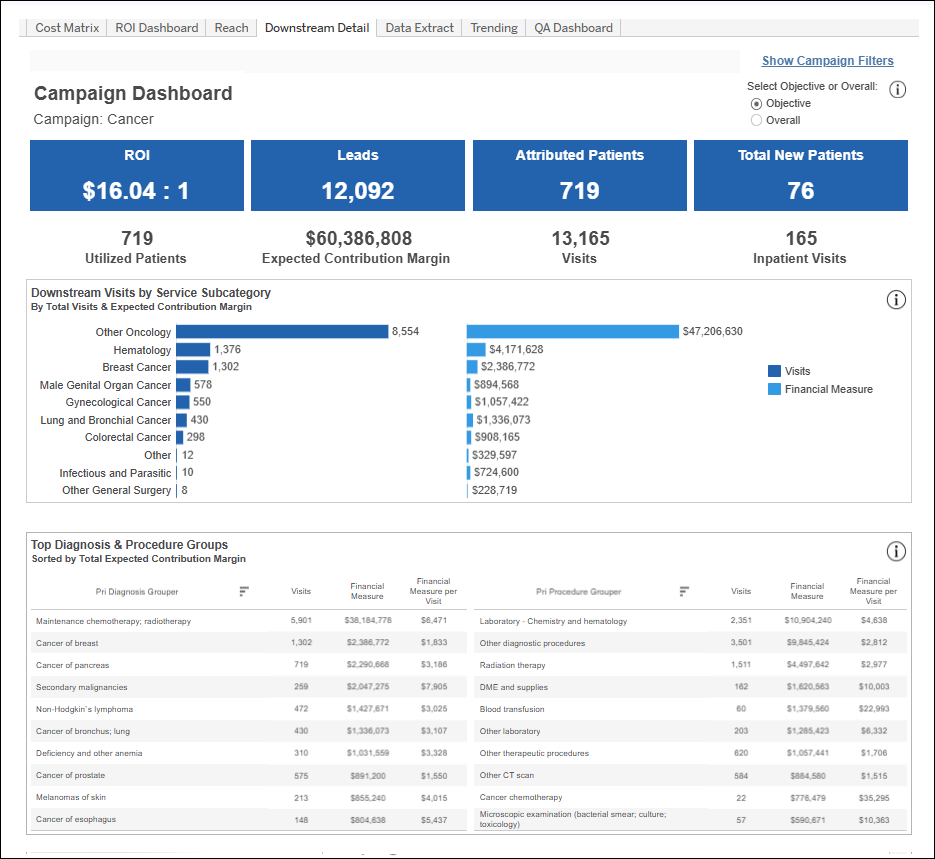Go to the Trending tab

click(494, 28)
